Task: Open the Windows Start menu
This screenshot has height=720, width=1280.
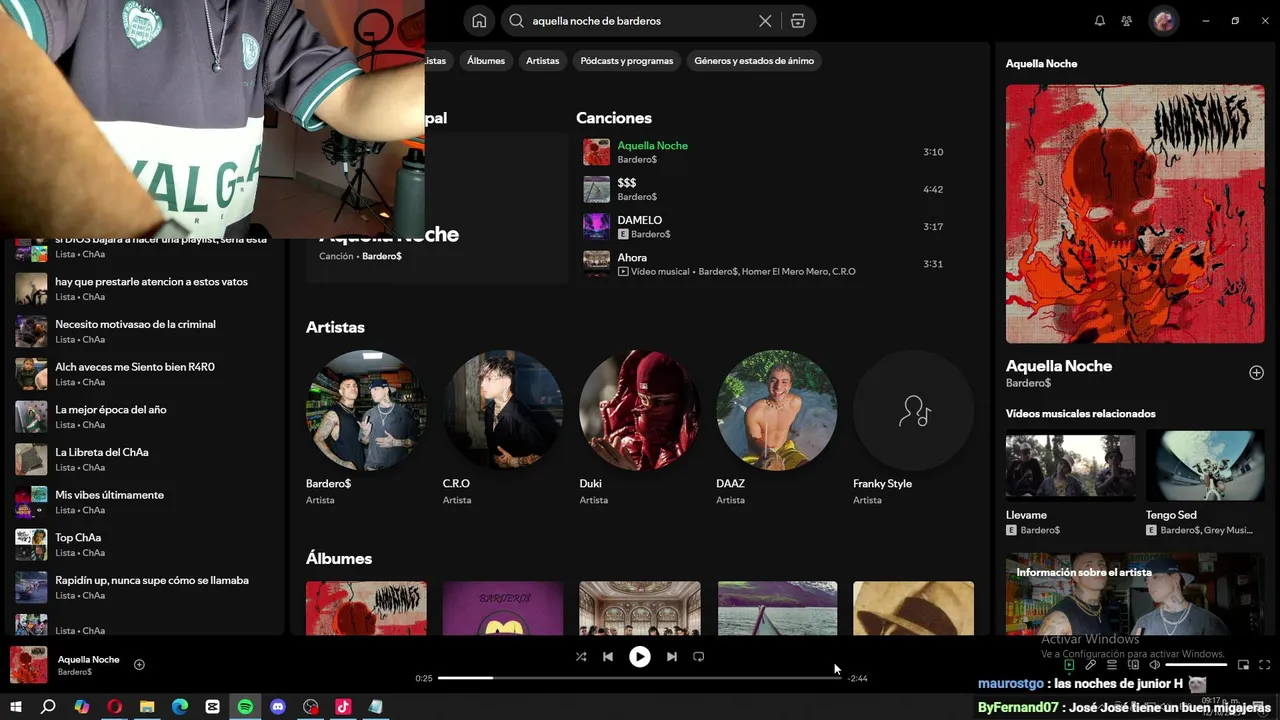Action: pos(15,707)
